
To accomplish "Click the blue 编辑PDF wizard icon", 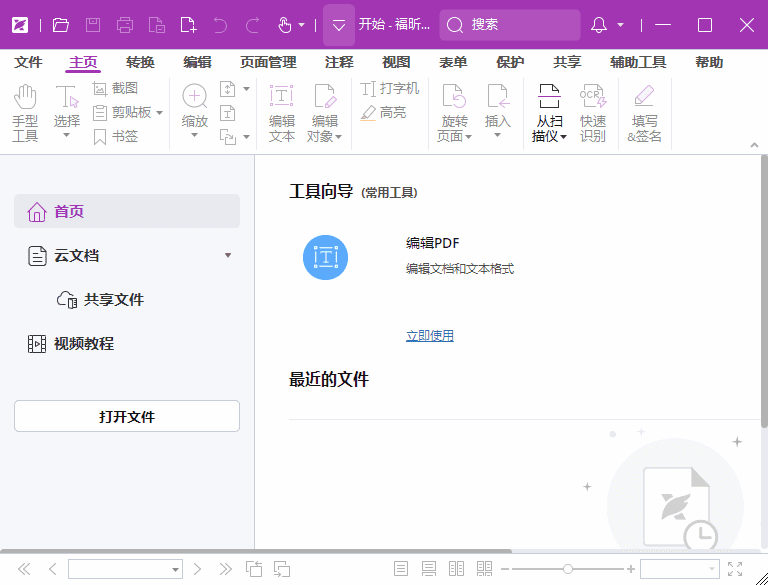I will (325, 257).
